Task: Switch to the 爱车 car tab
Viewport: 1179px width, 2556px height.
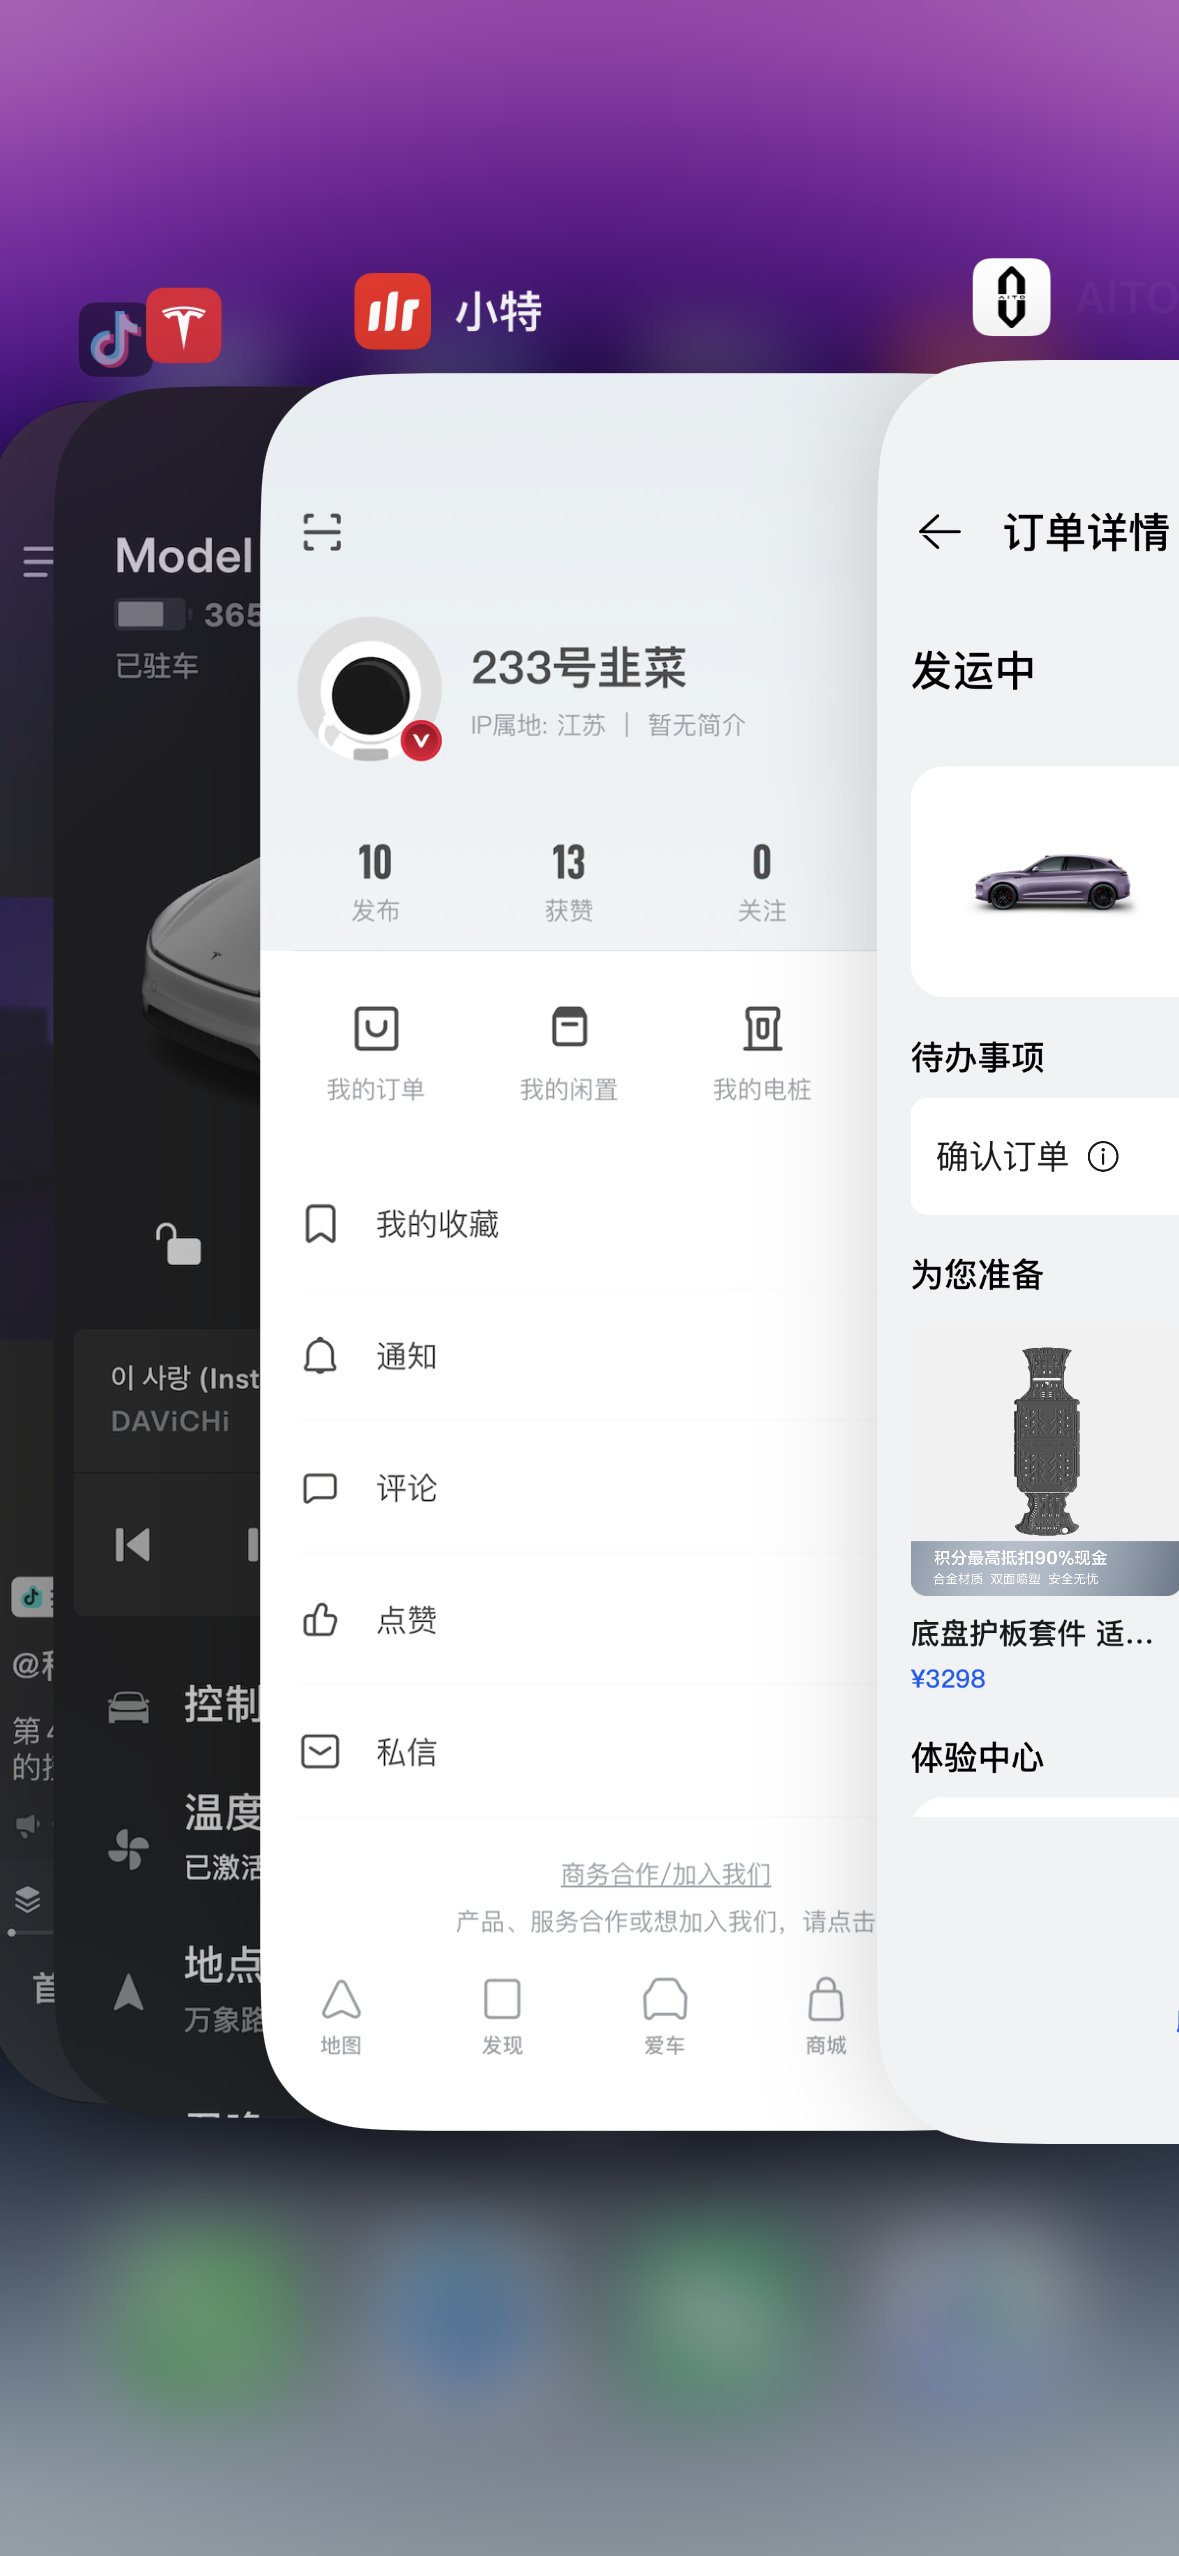Action: [664, 2016]
